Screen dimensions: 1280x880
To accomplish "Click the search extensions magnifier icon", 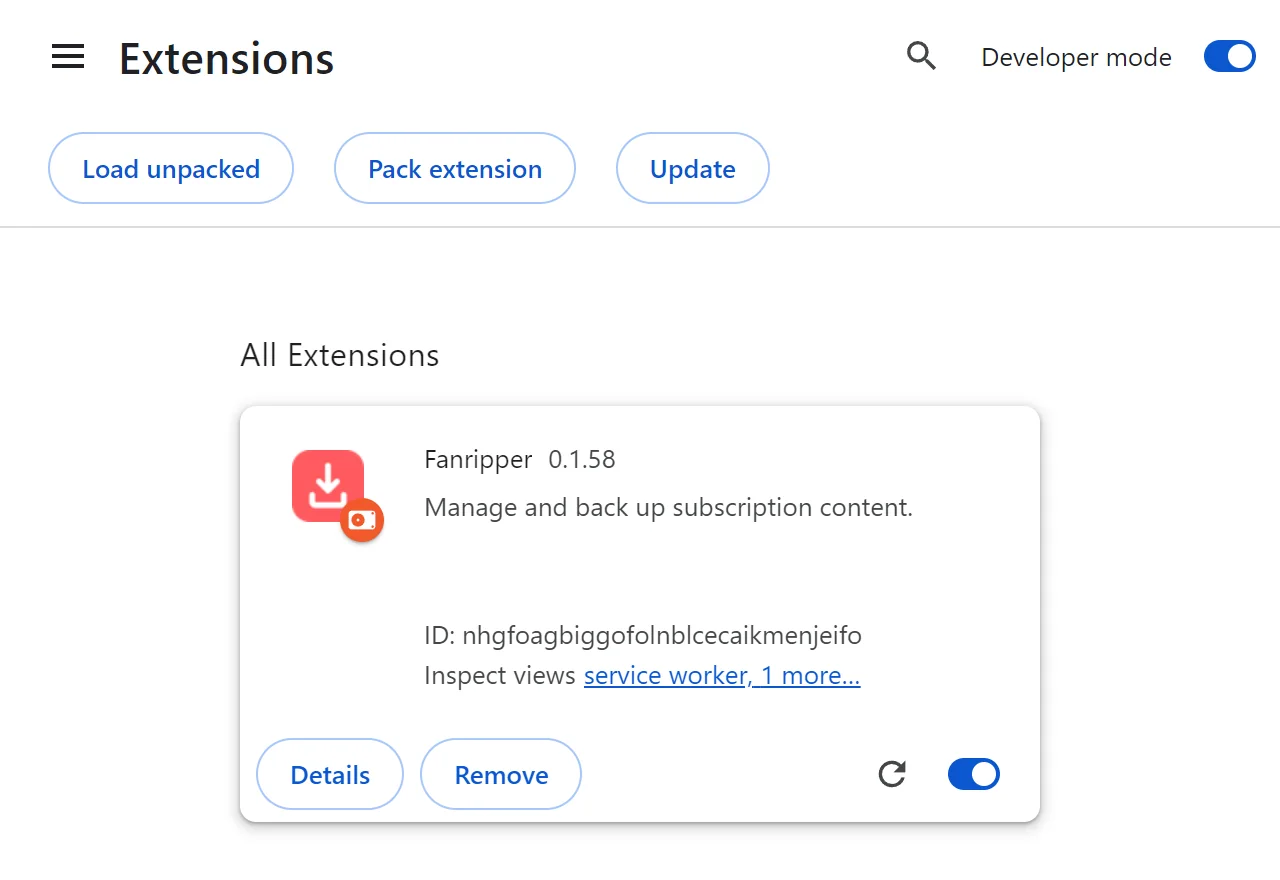I will pos(921,57).
